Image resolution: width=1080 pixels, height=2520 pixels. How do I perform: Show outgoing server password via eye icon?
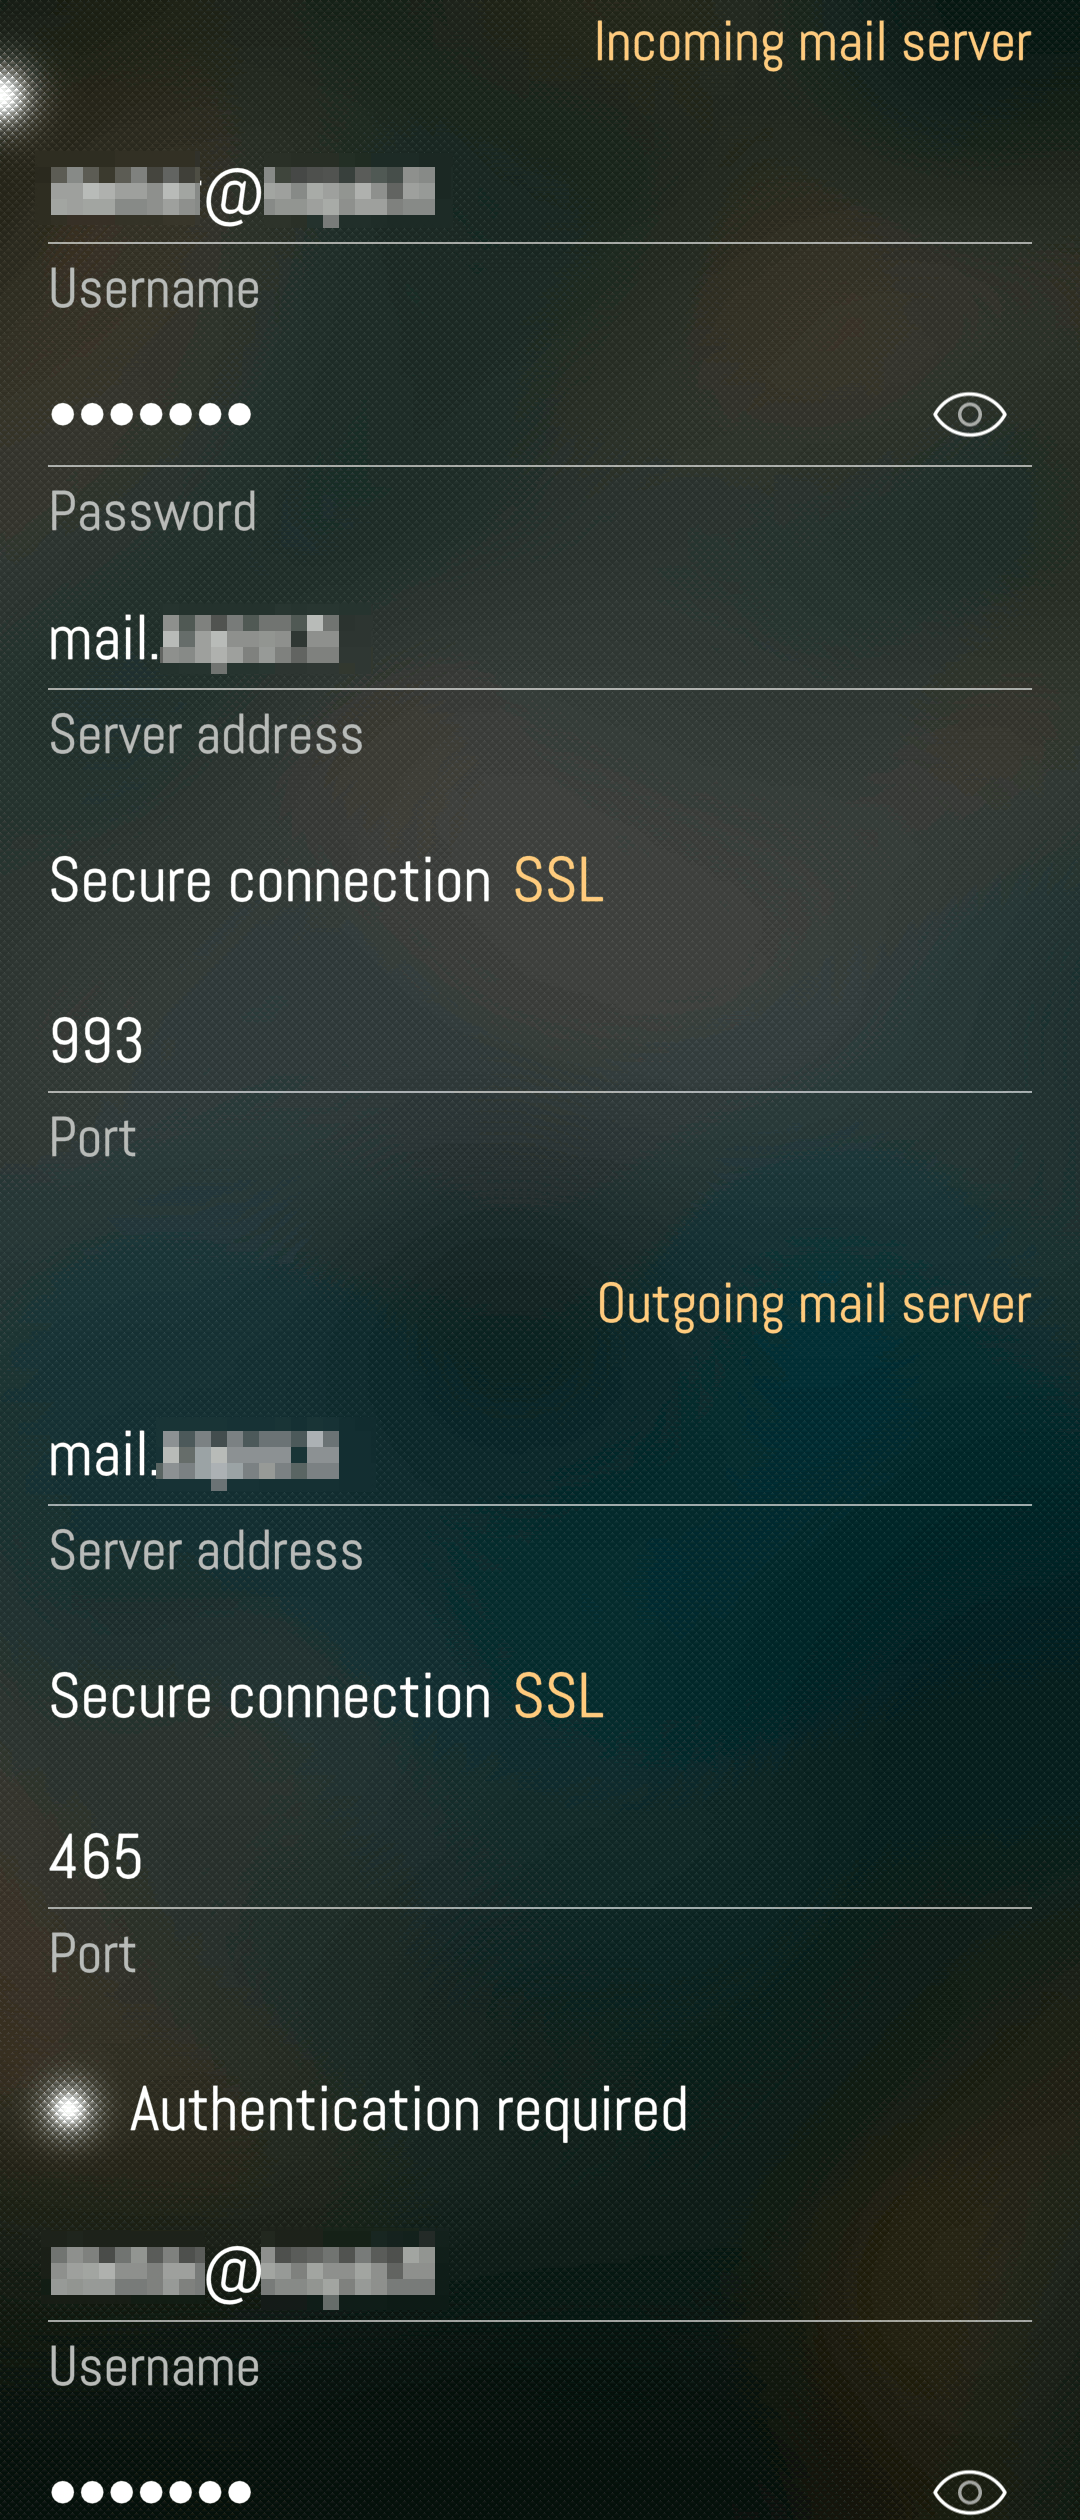click(969, 2491)
